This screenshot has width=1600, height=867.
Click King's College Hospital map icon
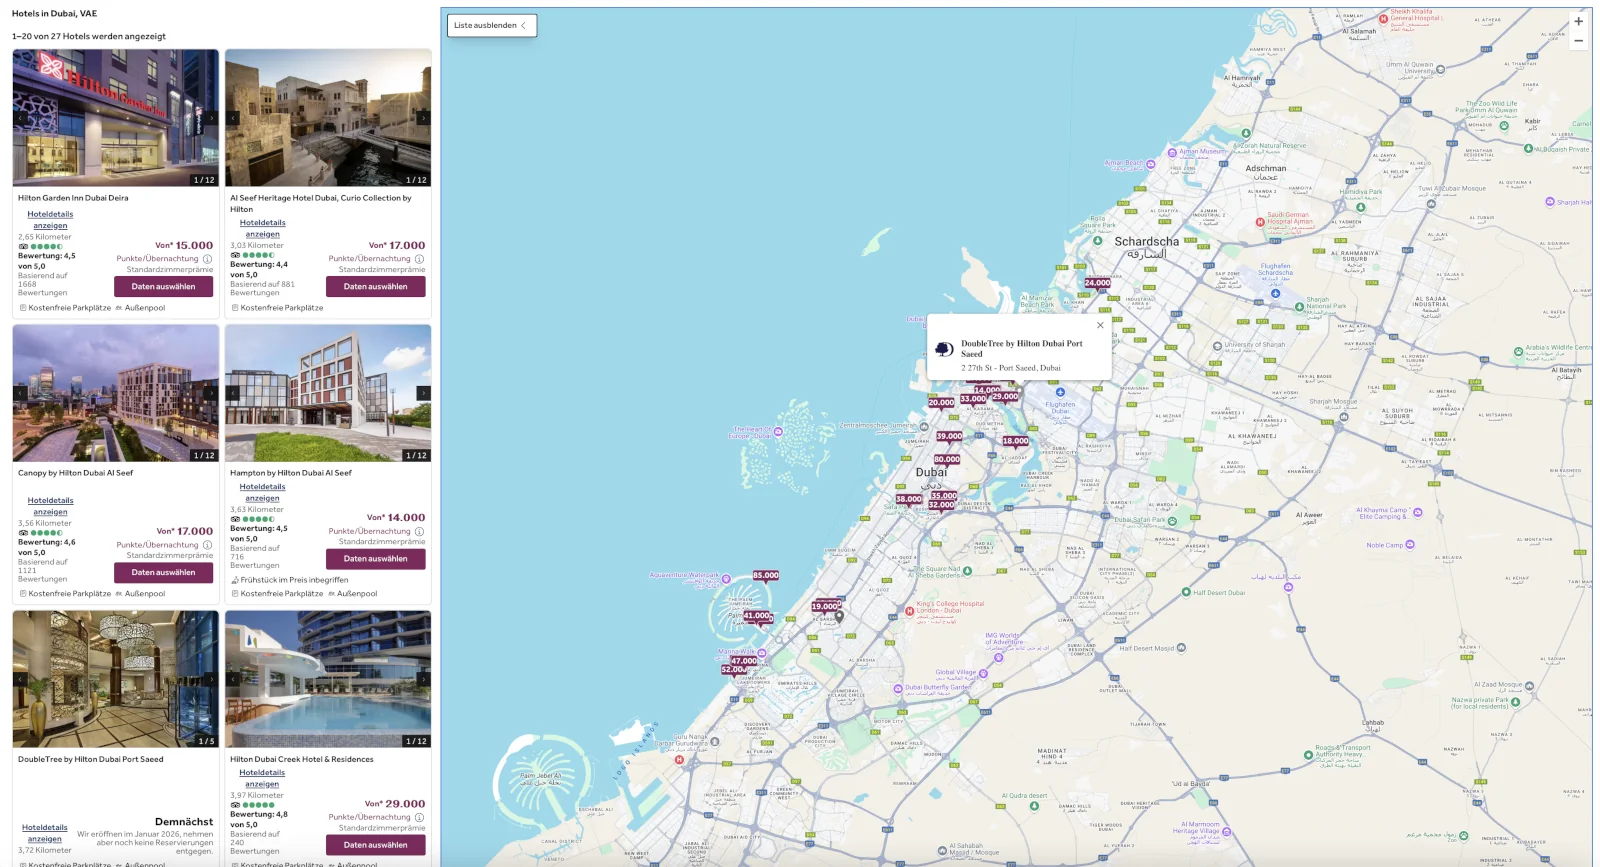point(909,610)
